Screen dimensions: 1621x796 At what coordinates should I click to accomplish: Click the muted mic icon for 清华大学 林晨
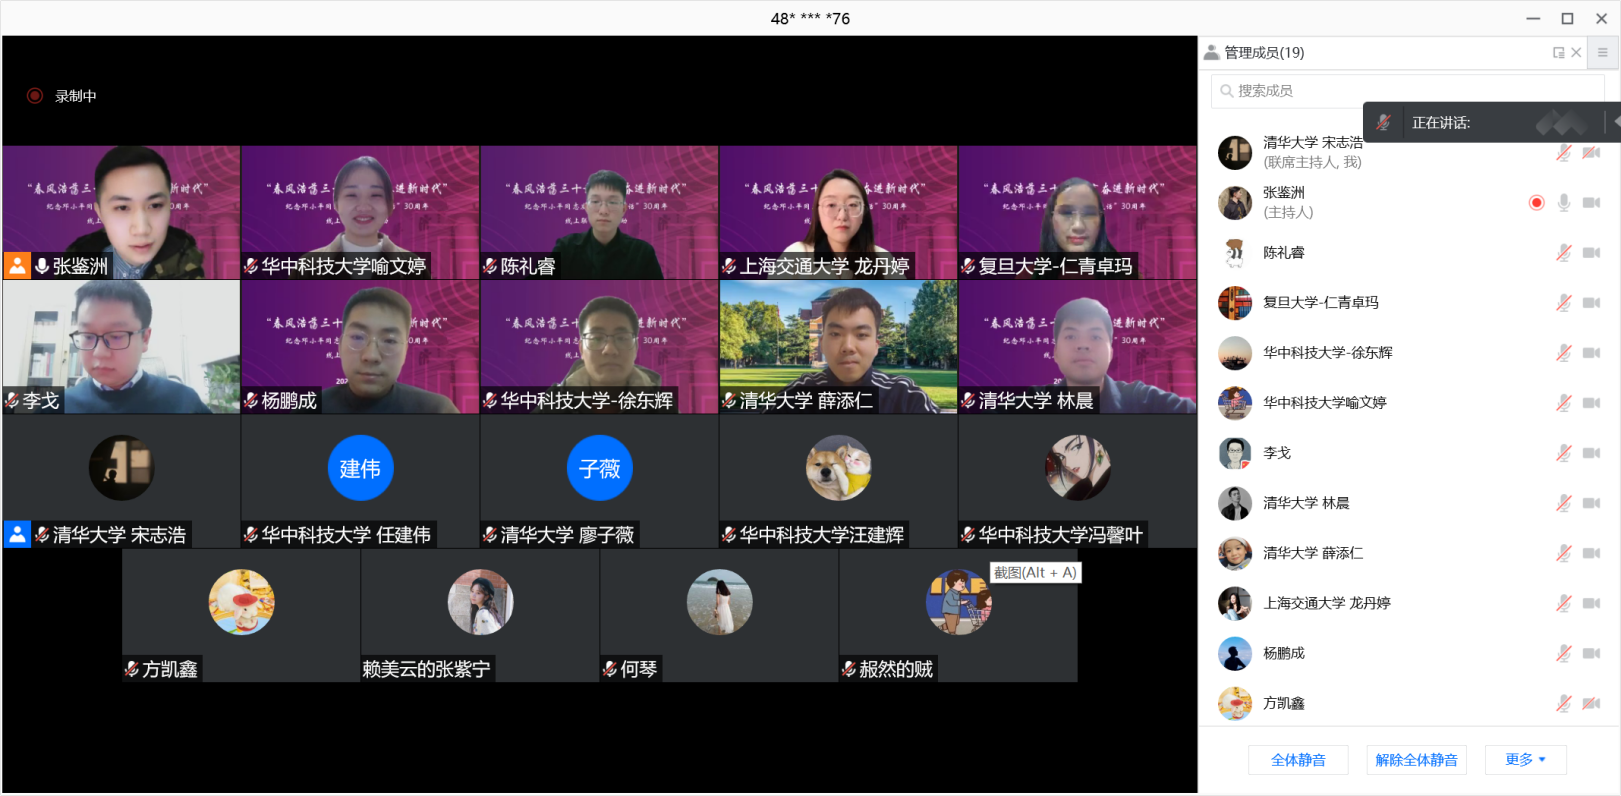[x=1564, y=503]
